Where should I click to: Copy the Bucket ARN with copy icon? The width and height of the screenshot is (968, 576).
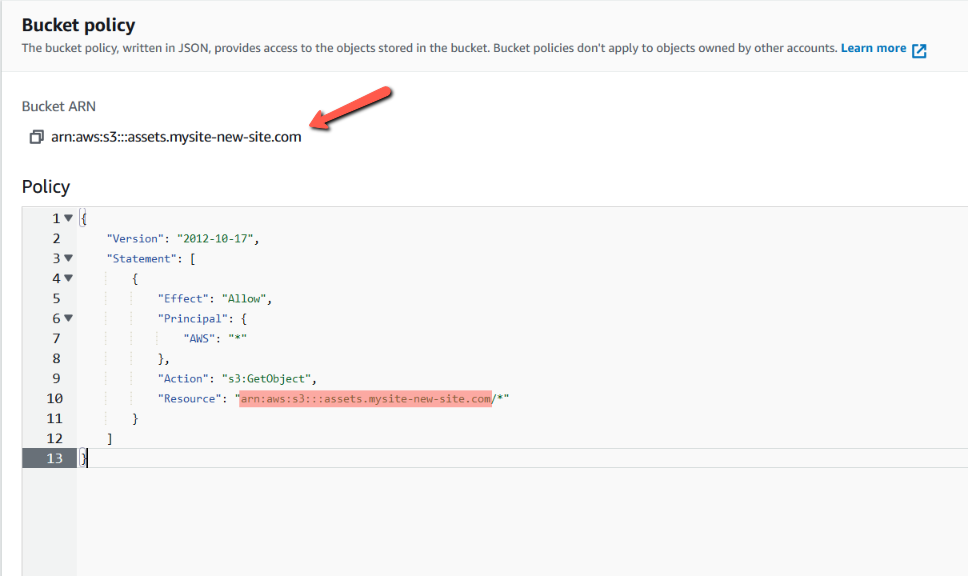[36, 137]
